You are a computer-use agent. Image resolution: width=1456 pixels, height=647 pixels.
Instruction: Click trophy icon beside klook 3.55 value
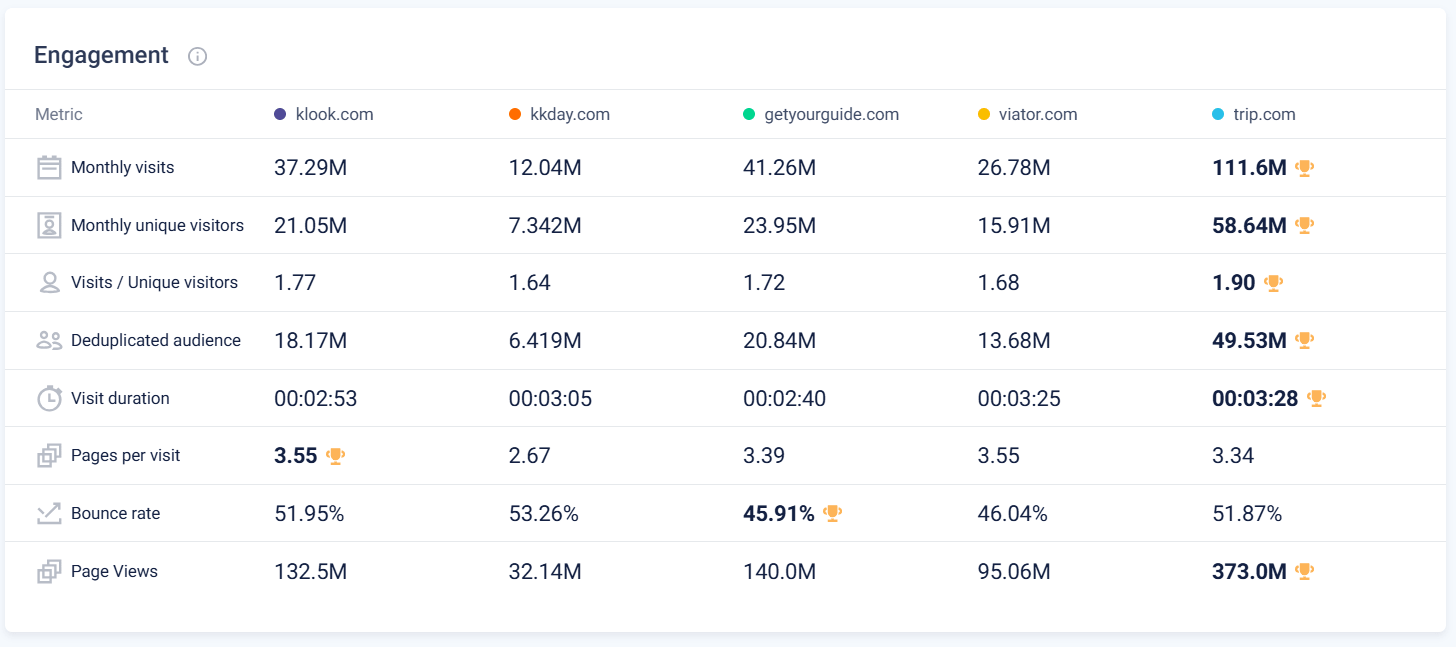click(335, 456)
